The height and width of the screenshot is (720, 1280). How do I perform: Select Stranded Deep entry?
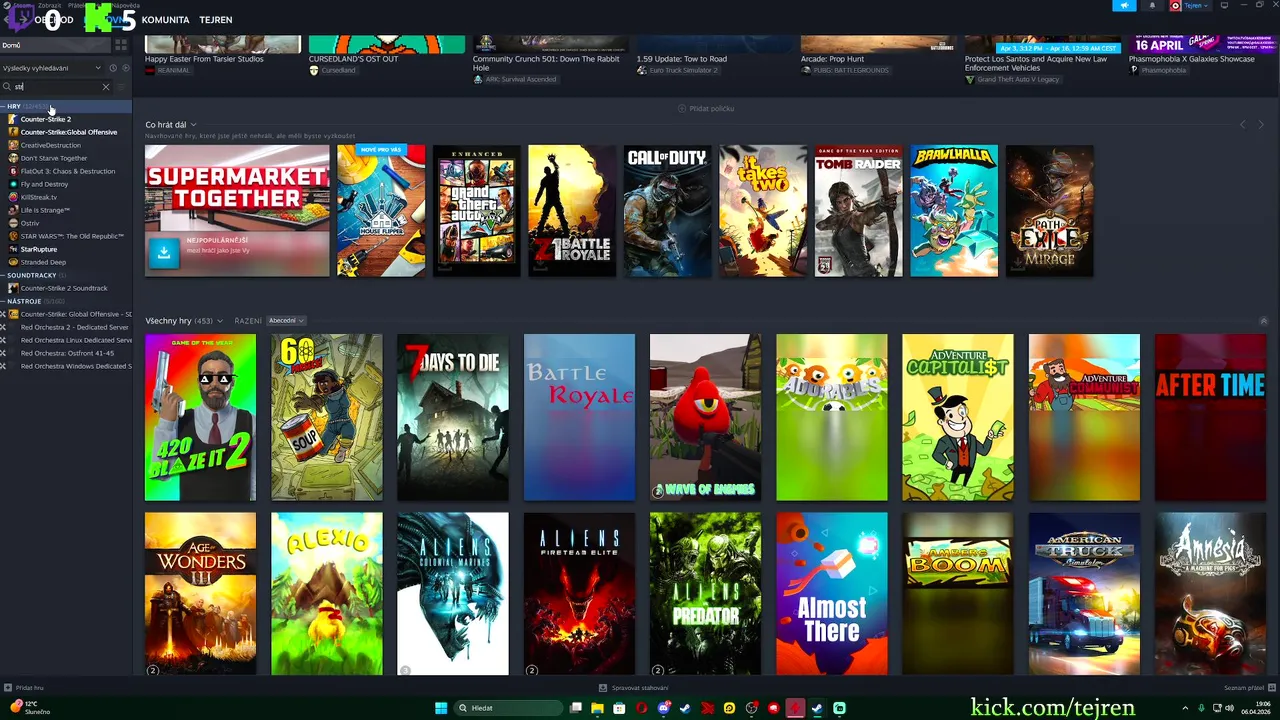[66, 262]
